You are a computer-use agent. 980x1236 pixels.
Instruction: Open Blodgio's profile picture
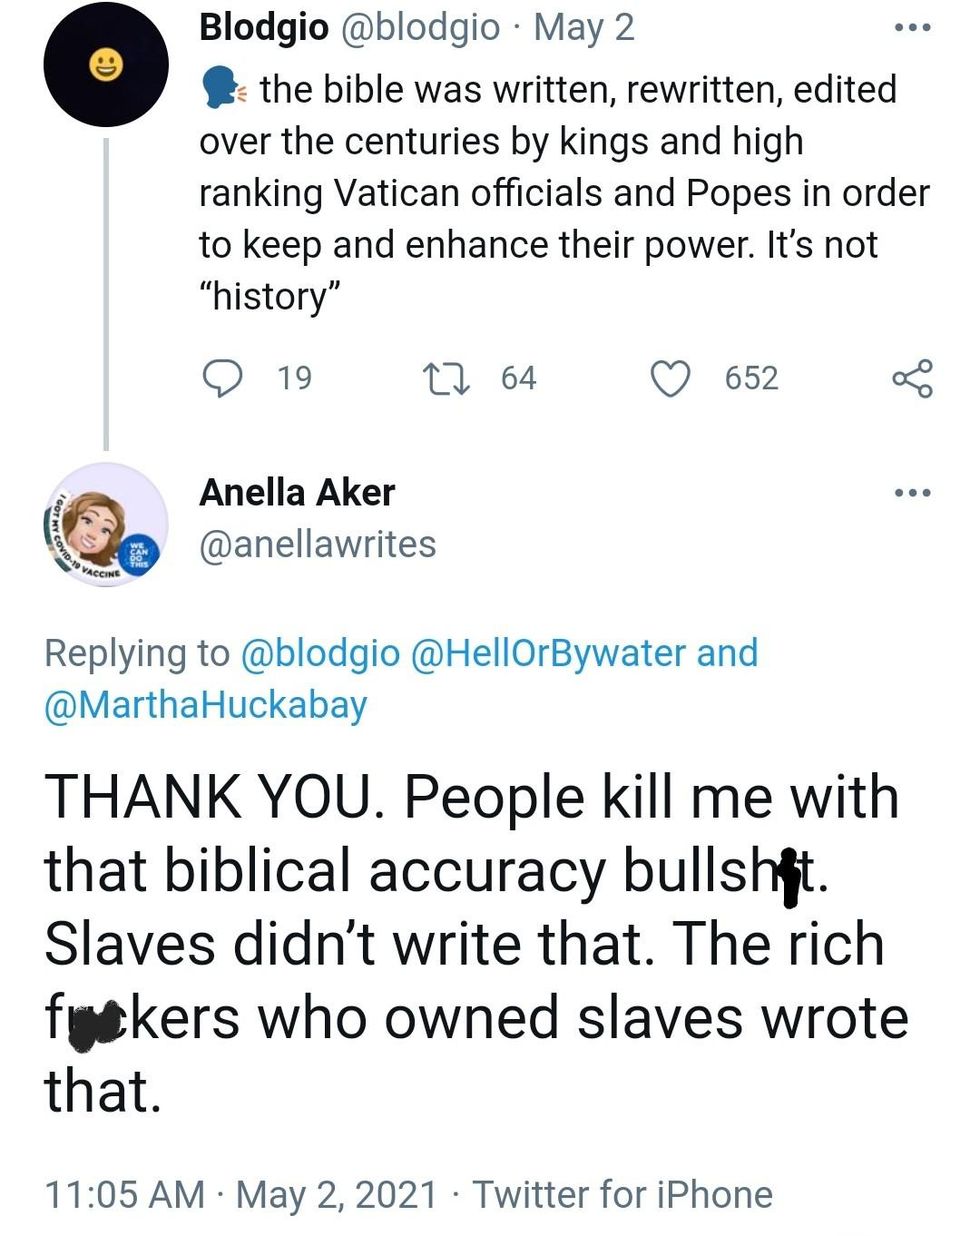pos(106,66)
